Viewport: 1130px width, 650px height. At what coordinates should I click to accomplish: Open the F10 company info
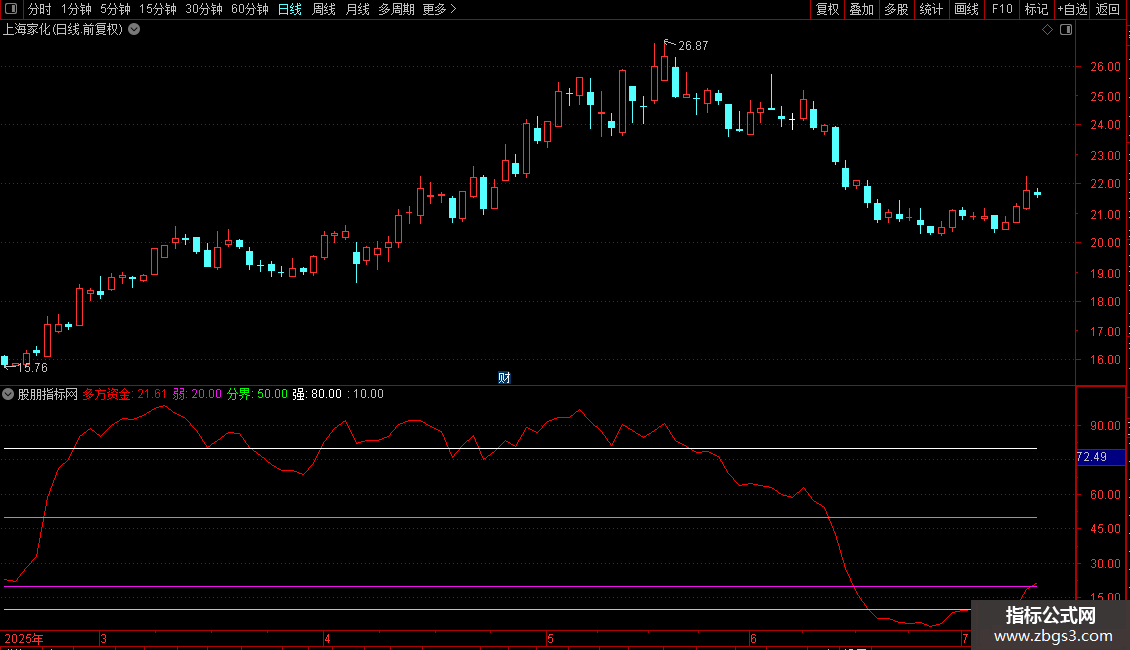[1002, 9]
